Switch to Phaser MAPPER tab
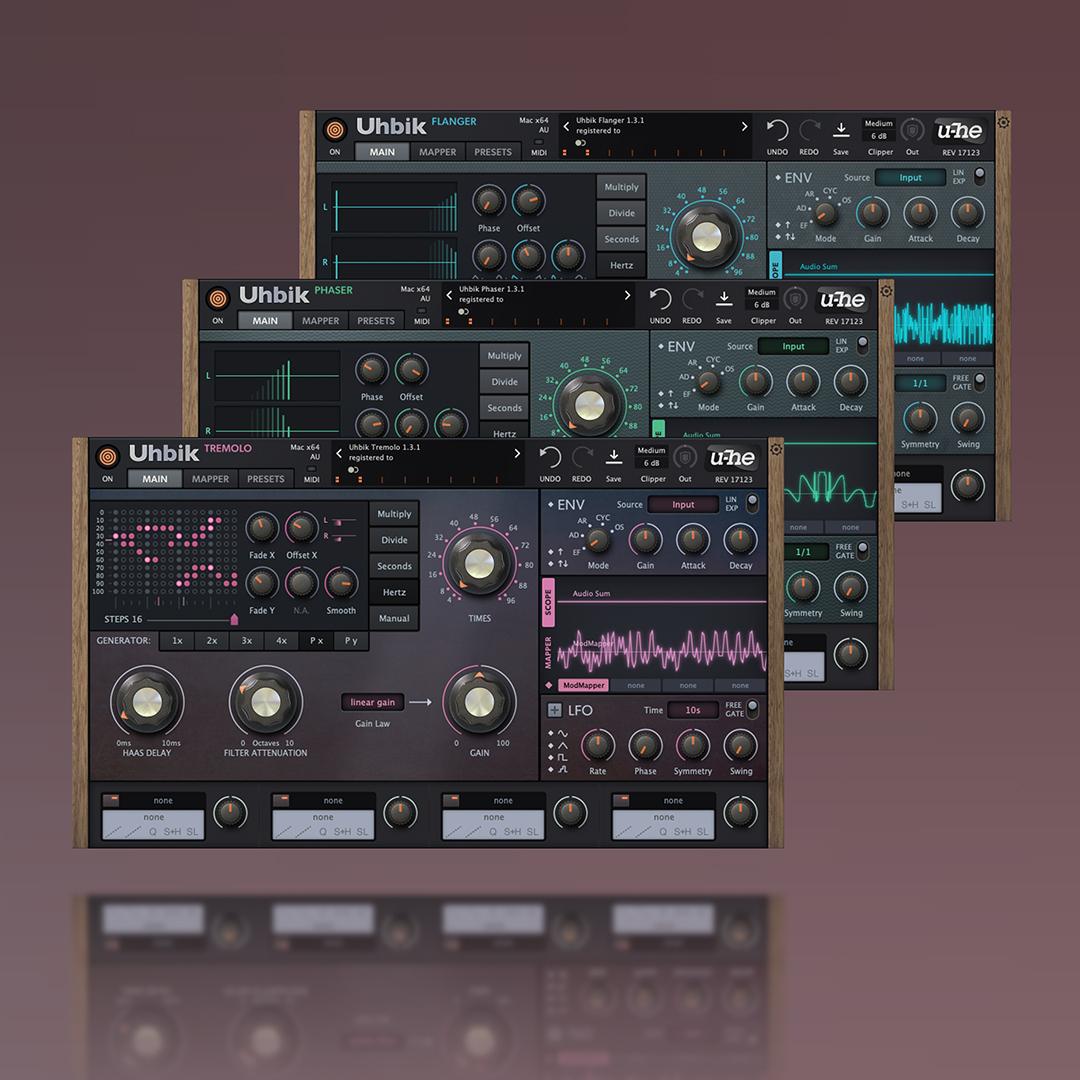This screenshot has height=1080, width=1080. 320,321
